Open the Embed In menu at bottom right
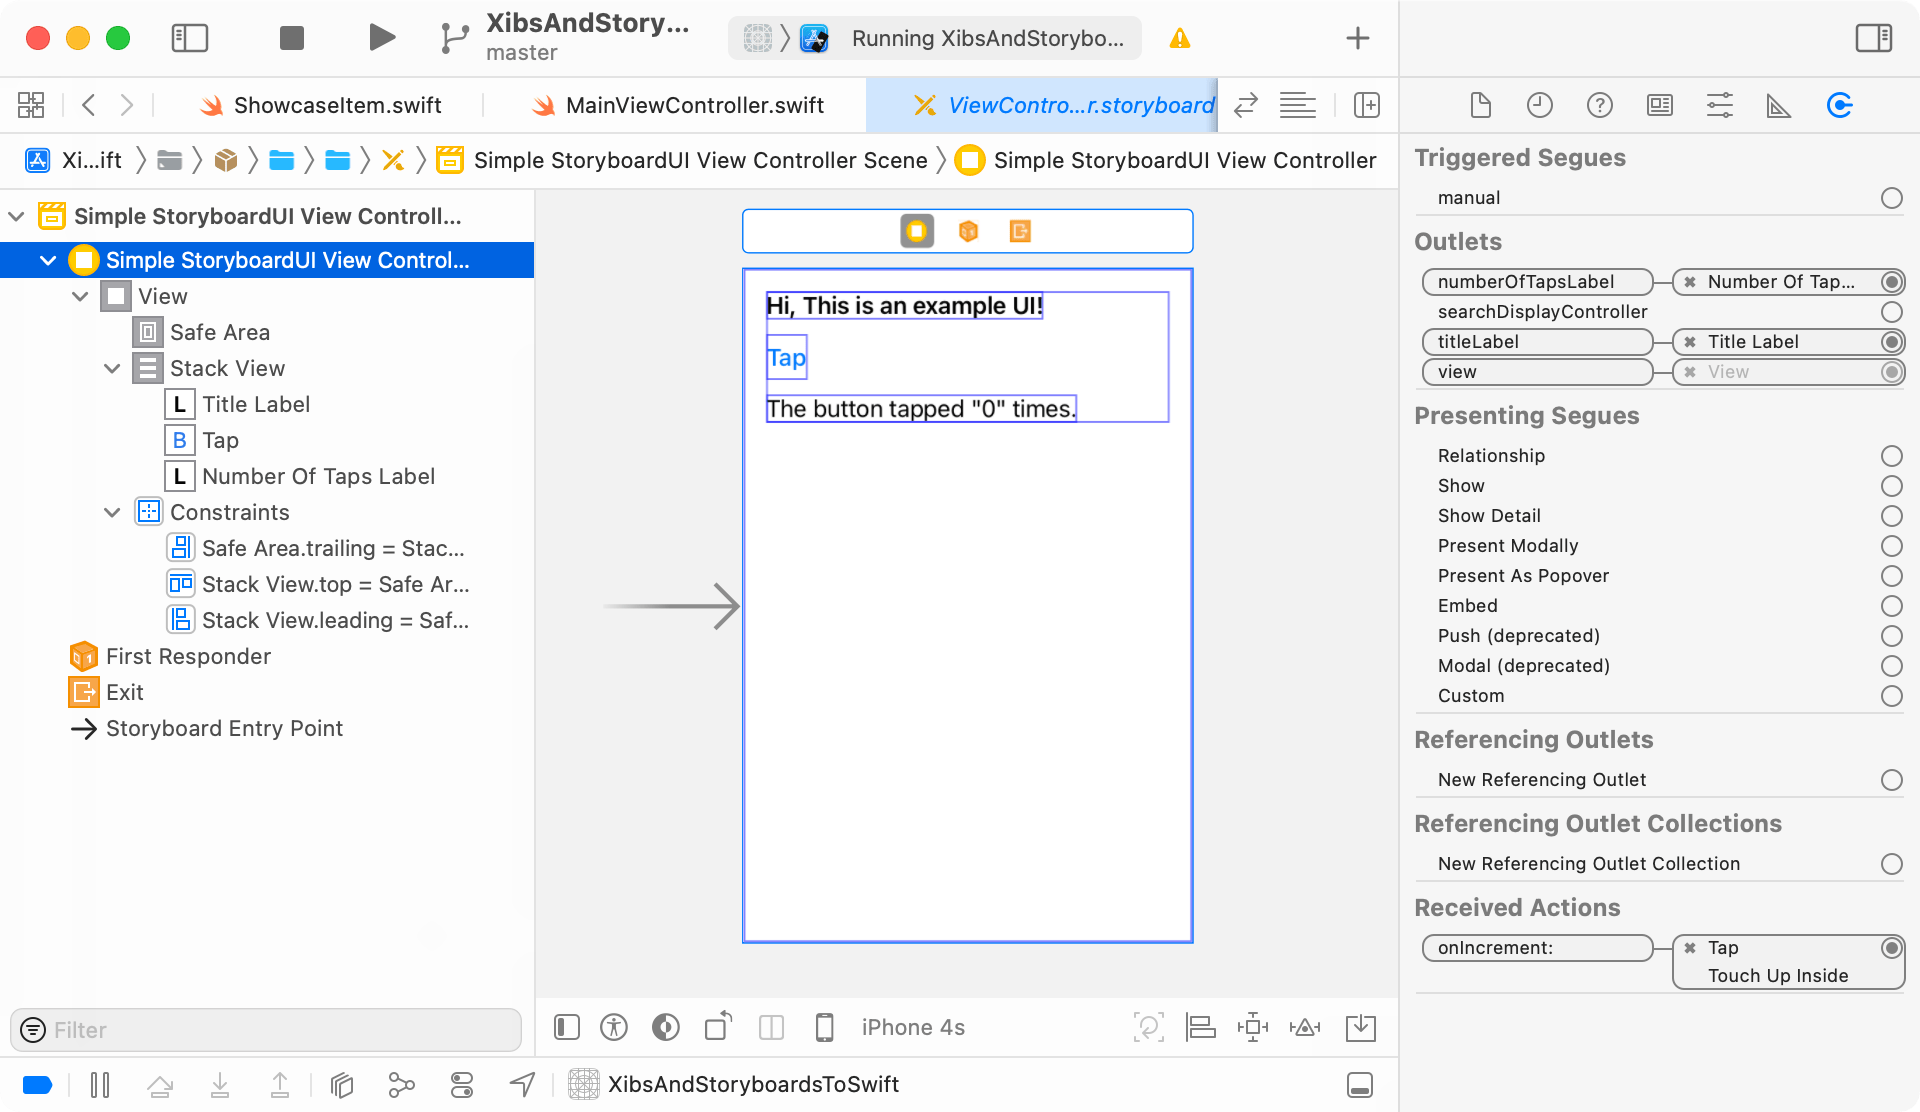Screen dimensions: 1920x1112 (x=1360, y=1027)
